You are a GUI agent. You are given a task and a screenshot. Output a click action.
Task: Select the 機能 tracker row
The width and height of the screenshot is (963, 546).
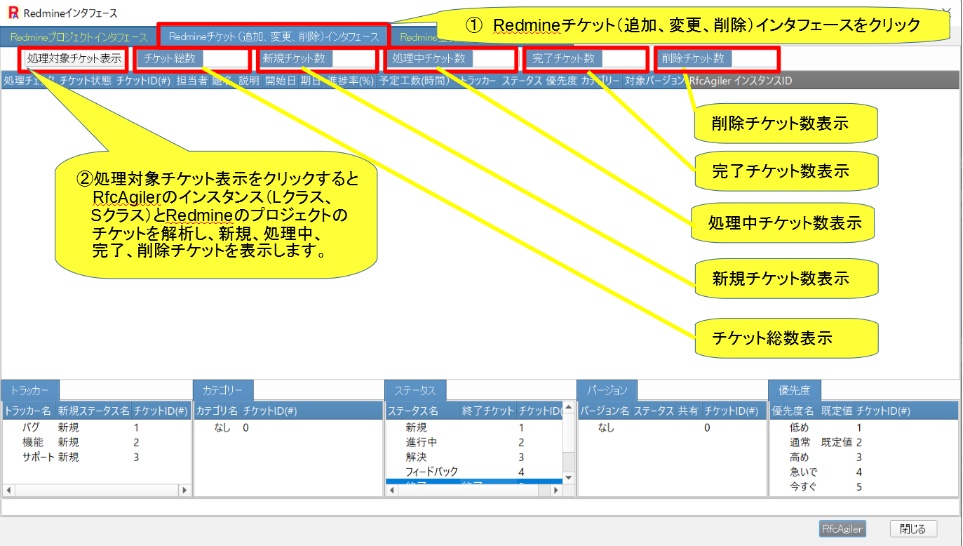point(97,442)
